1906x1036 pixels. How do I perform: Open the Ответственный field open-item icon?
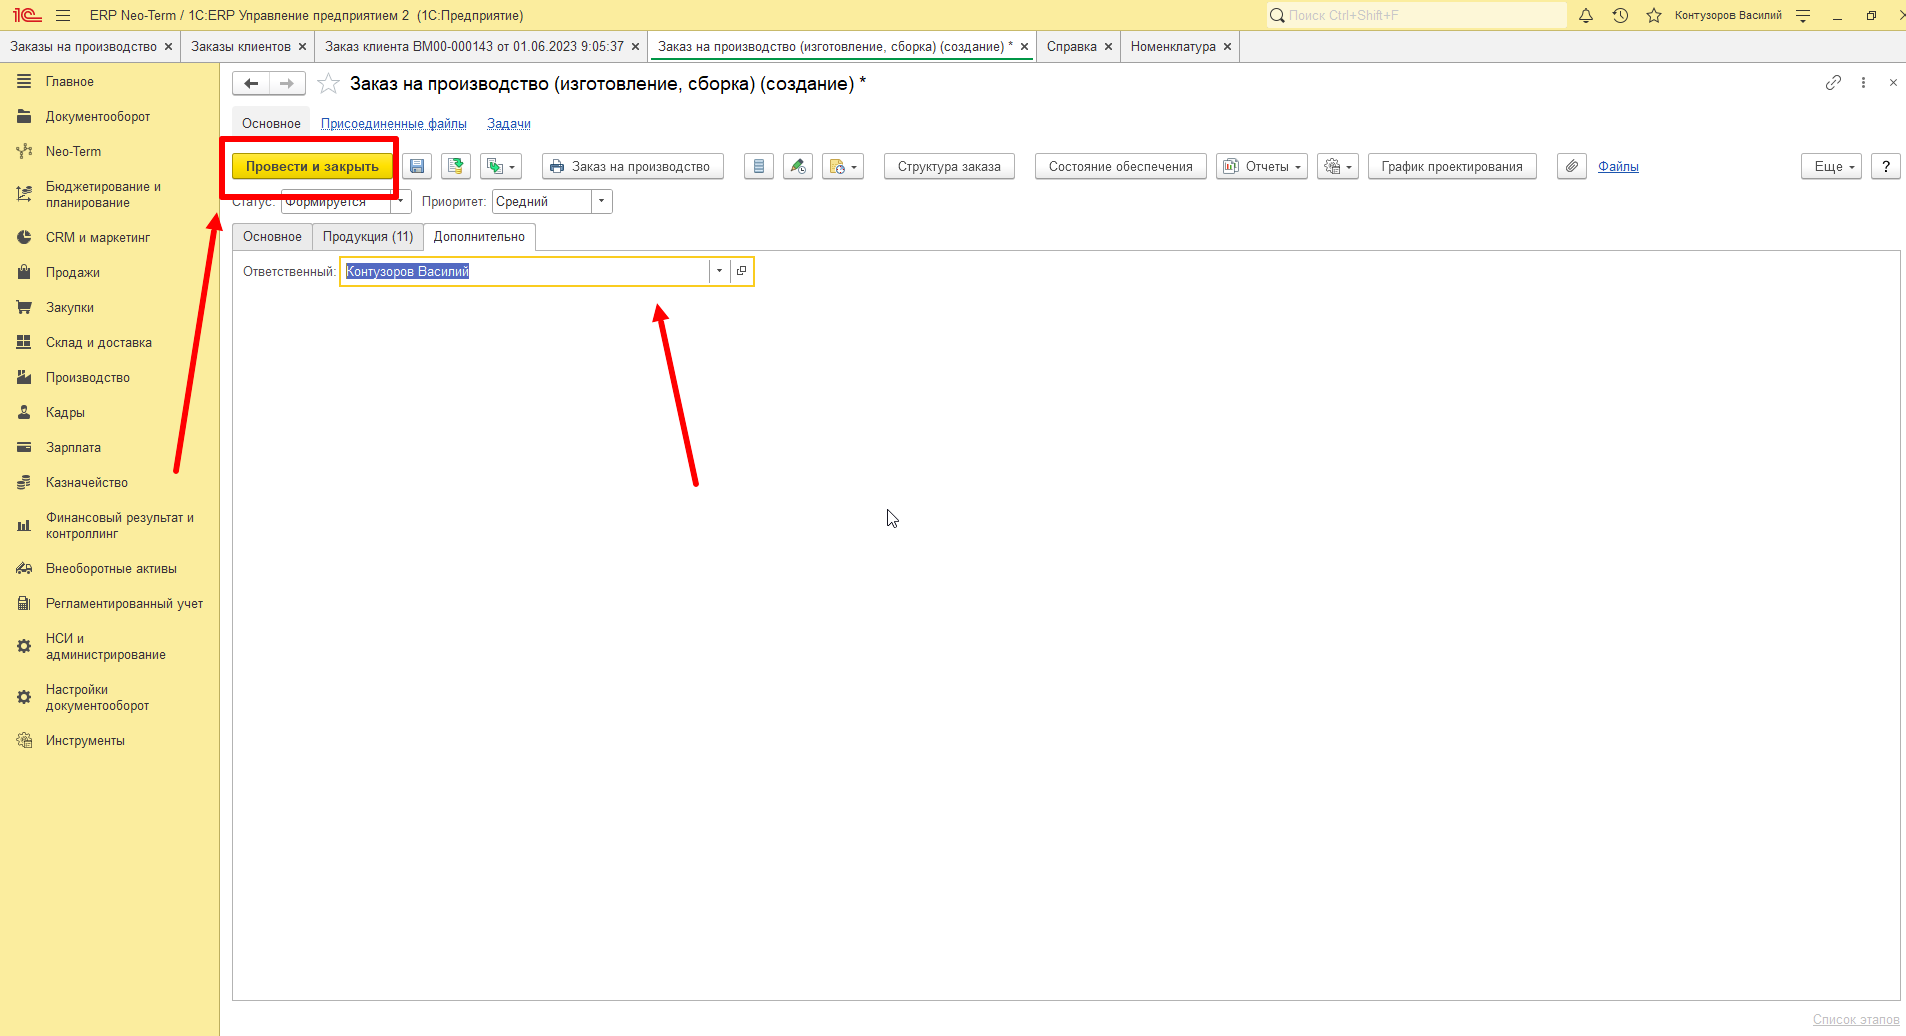pyautogui.click(x=741, y=271)
